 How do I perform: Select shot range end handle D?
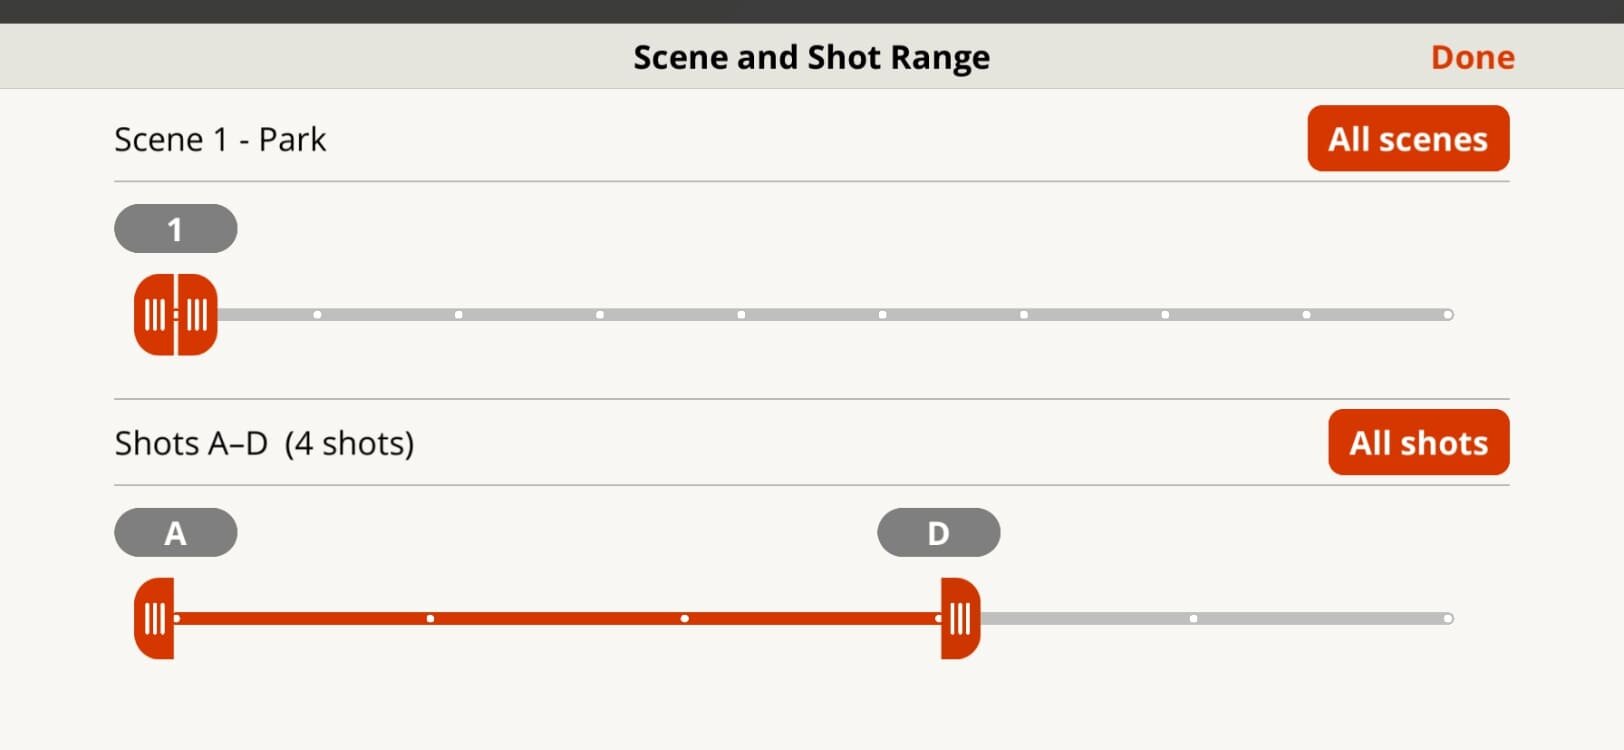pyautogui.click(x=958, y=618)
